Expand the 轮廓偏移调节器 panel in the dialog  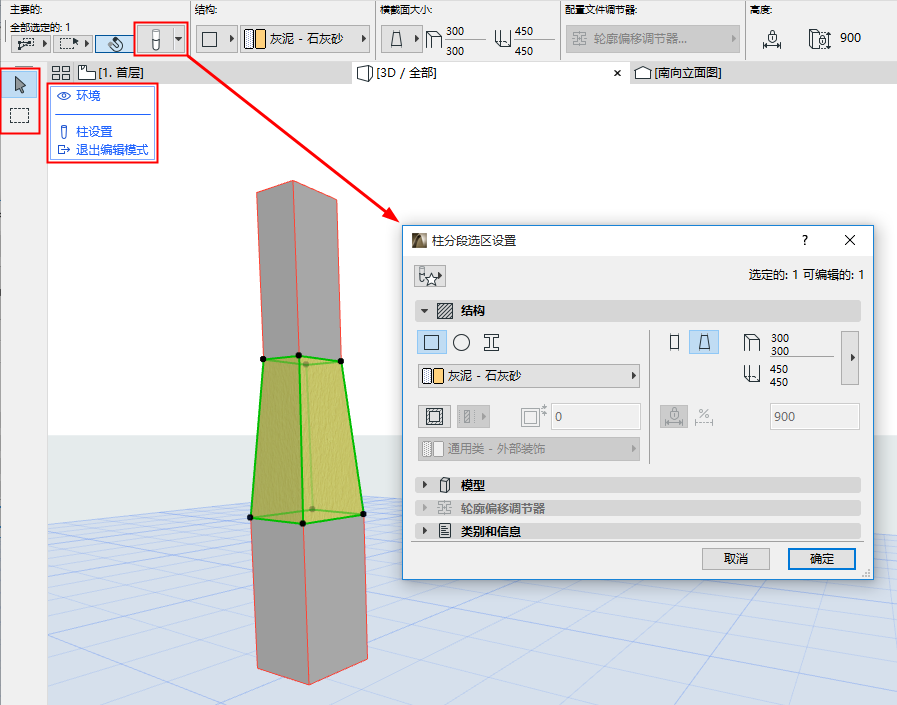point(638,508)
